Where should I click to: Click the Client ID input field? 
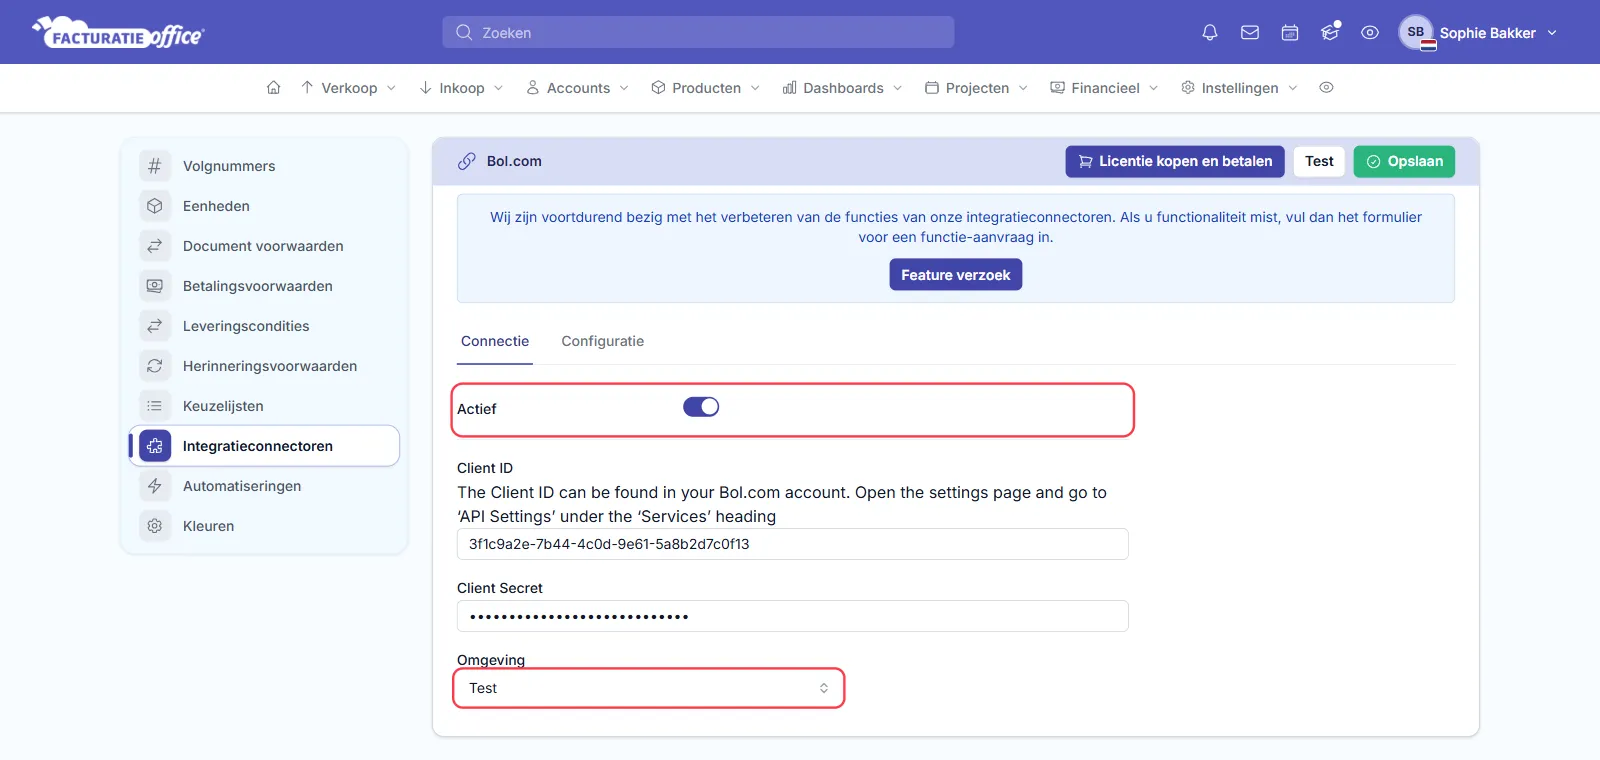point(793,544)
